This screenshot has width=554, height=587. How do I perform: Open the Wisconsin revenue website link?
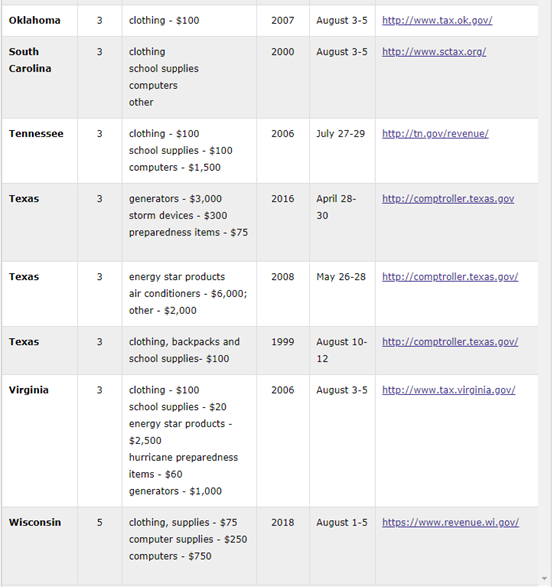coord(450,523)
